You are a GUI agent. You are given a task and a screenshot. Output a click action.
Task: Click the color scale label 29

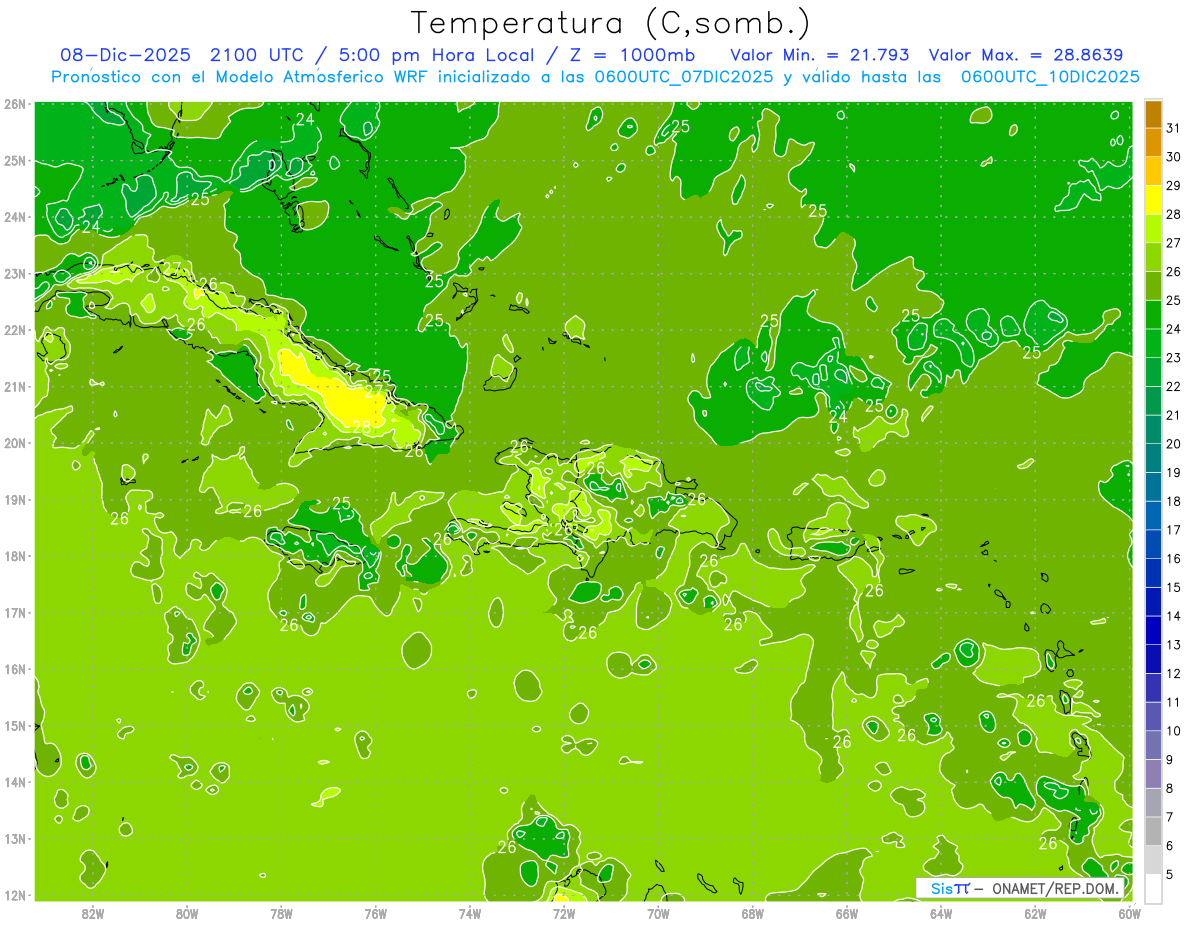pyautogui.click(x=1174, y=186)
